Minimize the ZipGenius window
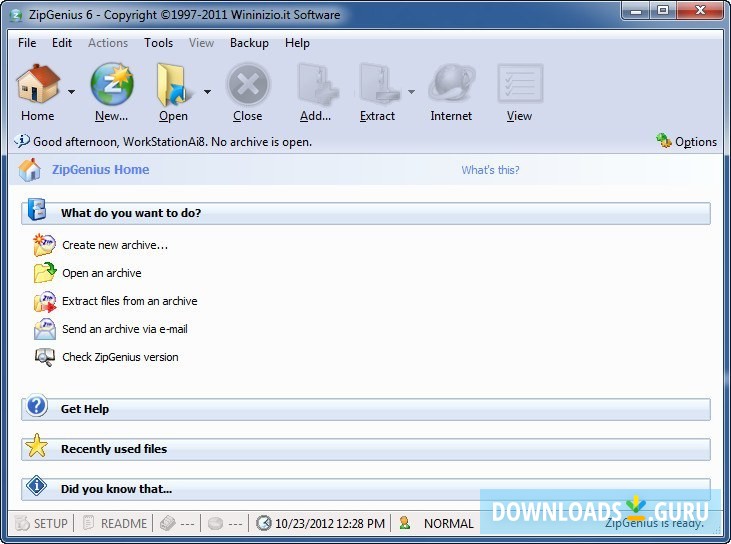Image resolution: width=731 pixels, height=544 pixels. tap(635, 11)
